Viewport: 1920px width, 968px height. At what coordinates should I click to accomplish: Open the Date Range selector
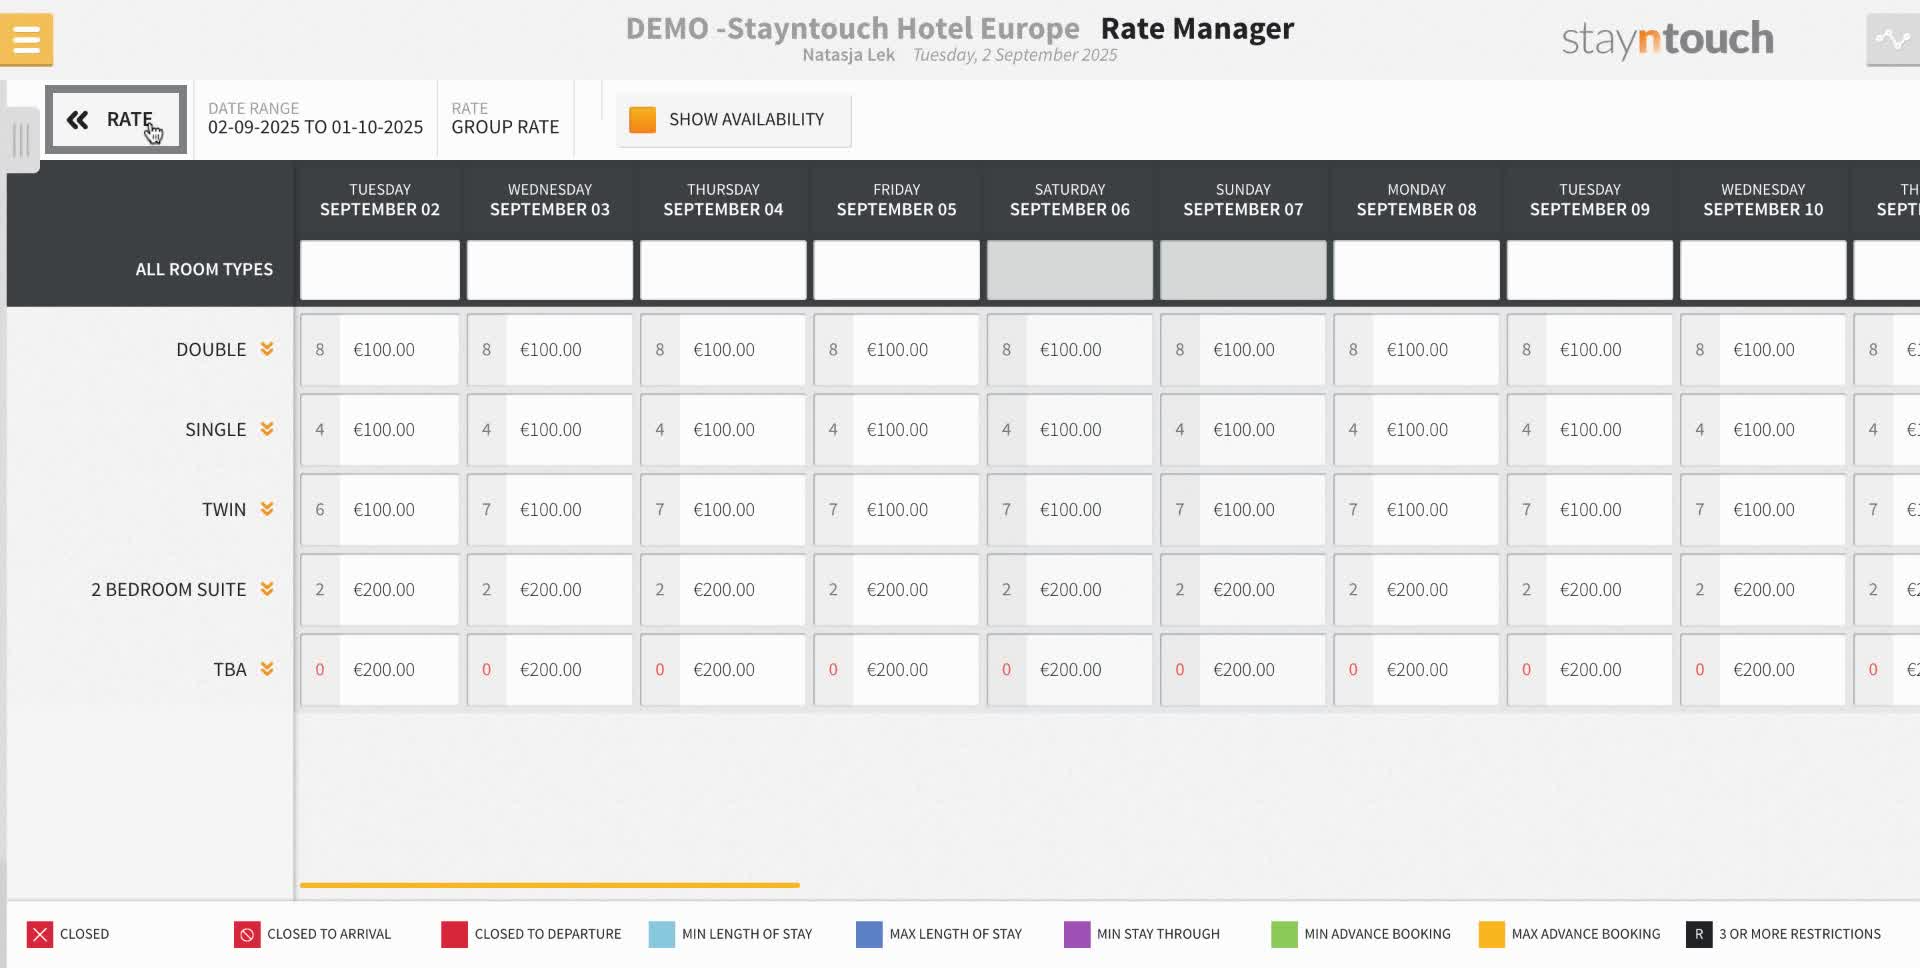coord(315,119)
